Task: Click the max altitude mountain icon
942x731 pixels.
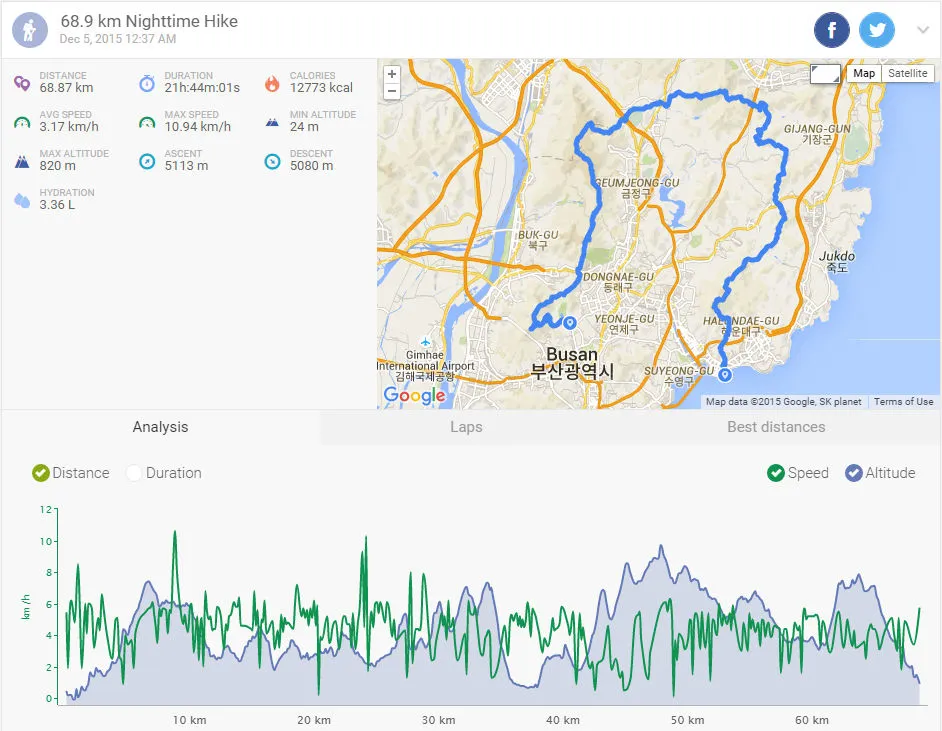Action: pyautogui.click(x=22, y=162)
